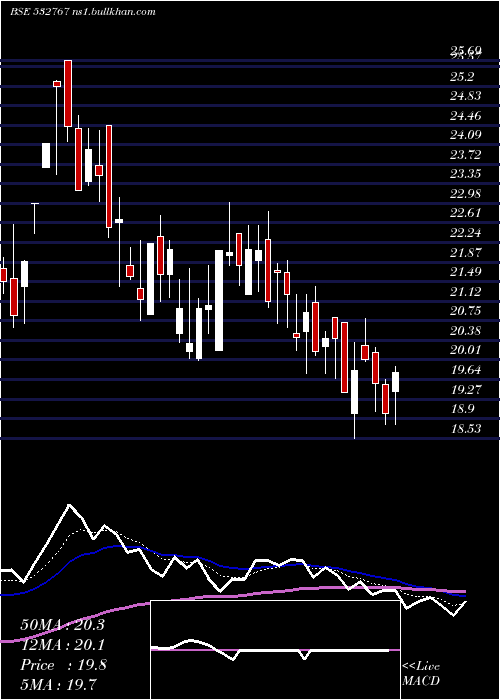The height and width of the screenshot is (700, 500).
Task: Click the <<Live MACD label
Action: click(x=421, y=673)
